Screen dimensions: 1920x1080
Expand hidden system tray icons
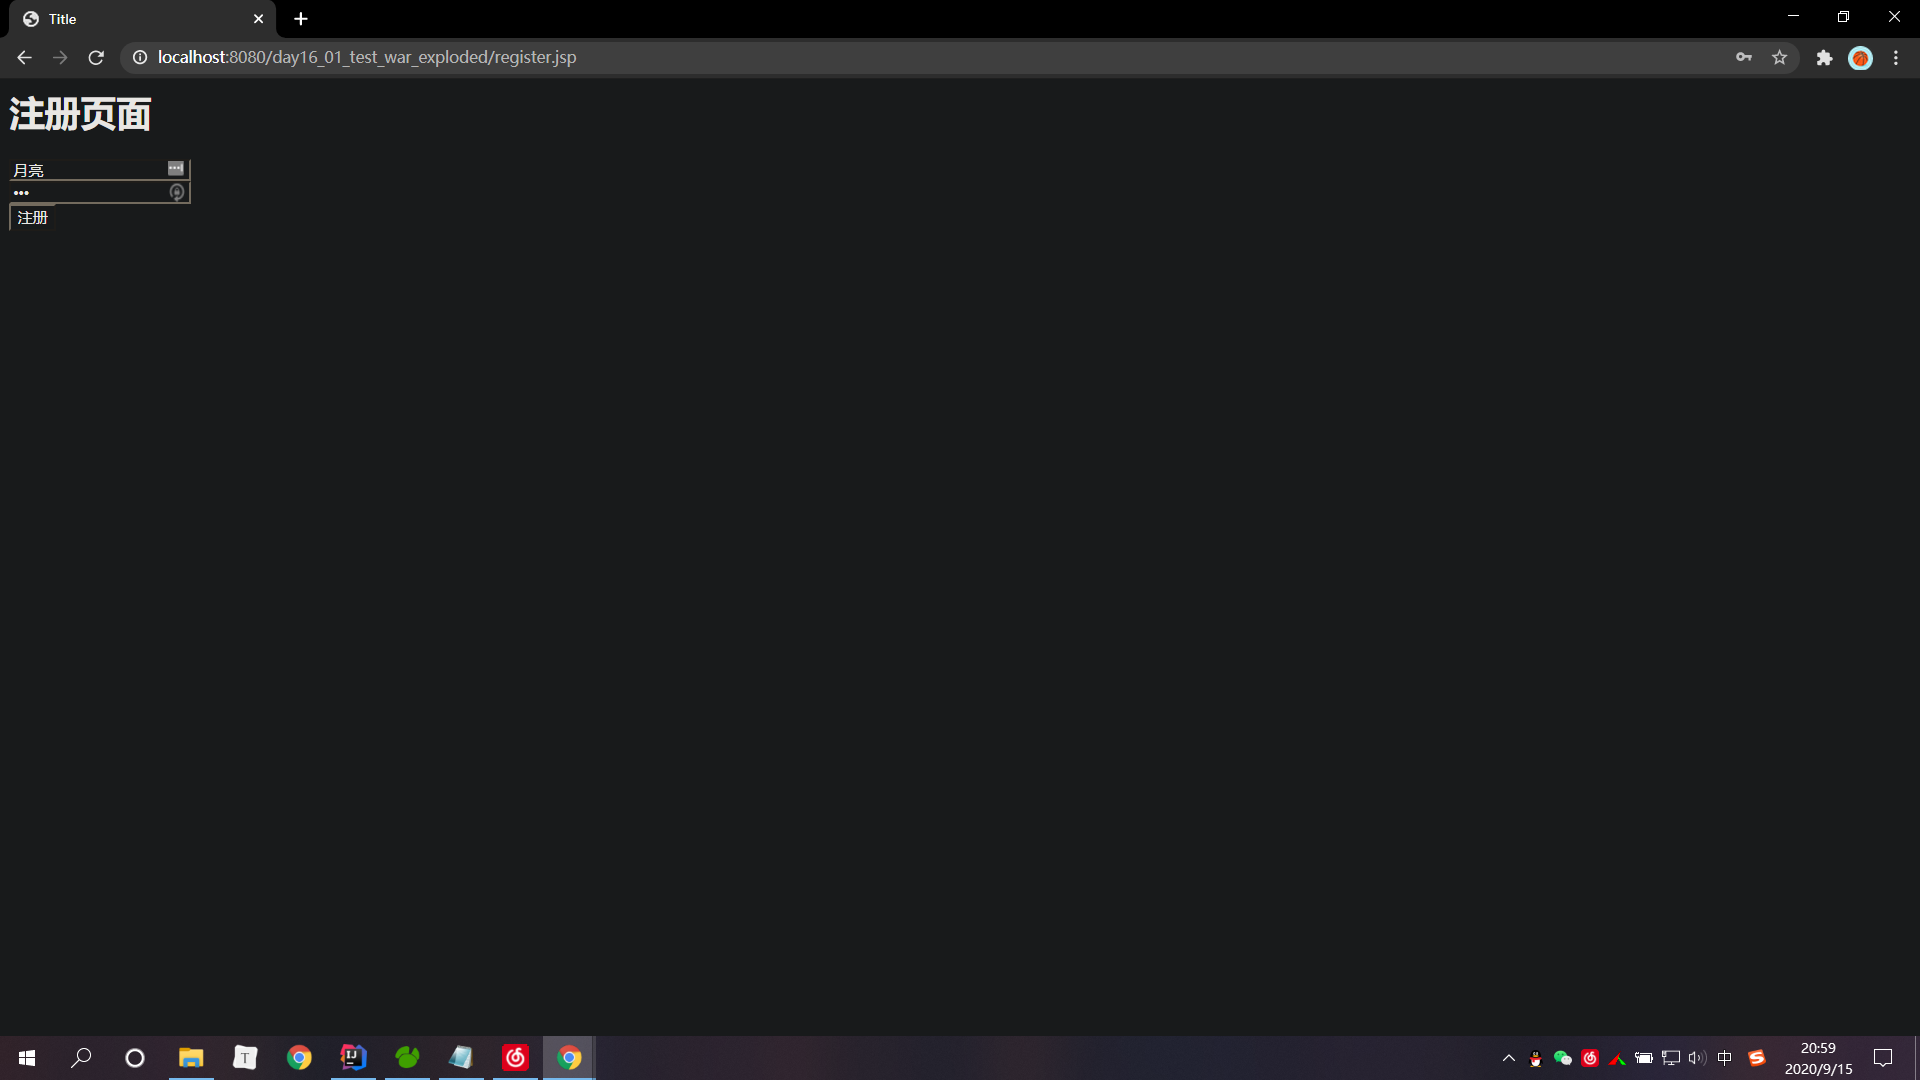click(x=1508, y=1058)
